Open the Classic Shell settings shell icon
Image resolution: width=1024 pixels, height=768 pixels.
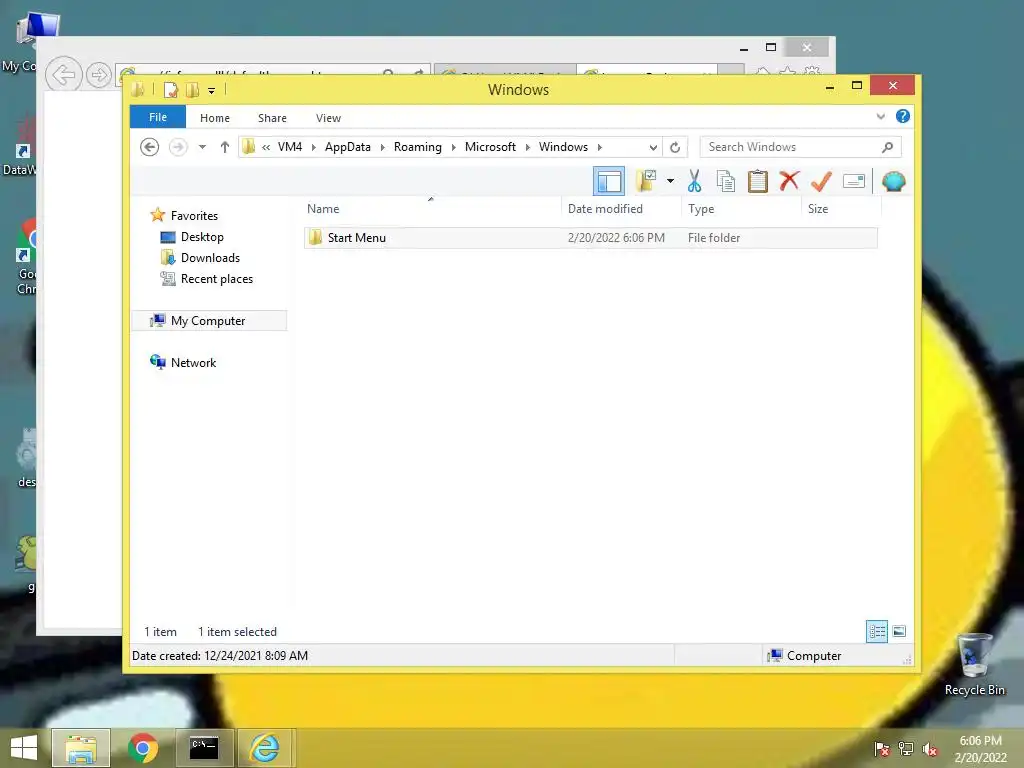(893, 181)
